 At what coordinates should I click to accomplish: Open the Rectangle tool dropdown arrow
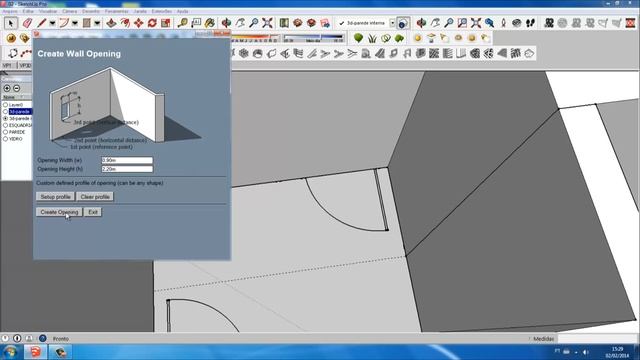pos(97,23)
